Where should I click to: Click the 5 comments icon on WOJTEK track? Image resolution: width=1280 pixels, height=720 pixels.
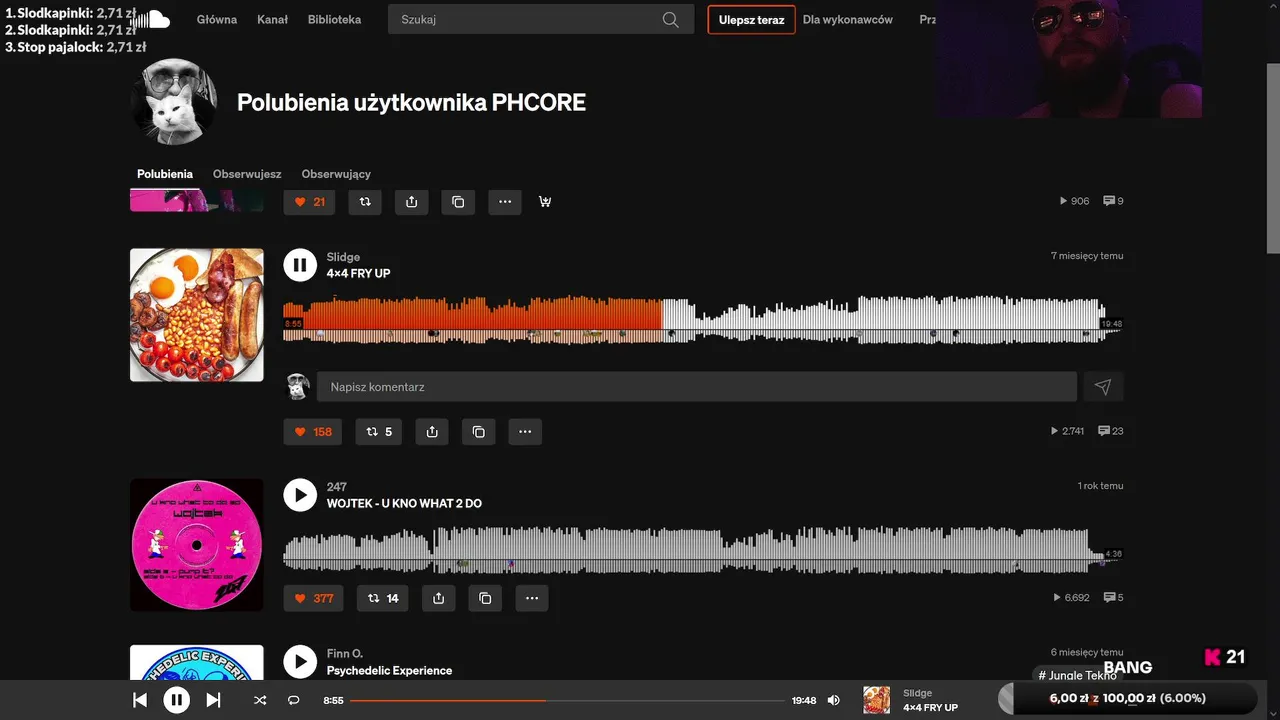[1113, 598]
